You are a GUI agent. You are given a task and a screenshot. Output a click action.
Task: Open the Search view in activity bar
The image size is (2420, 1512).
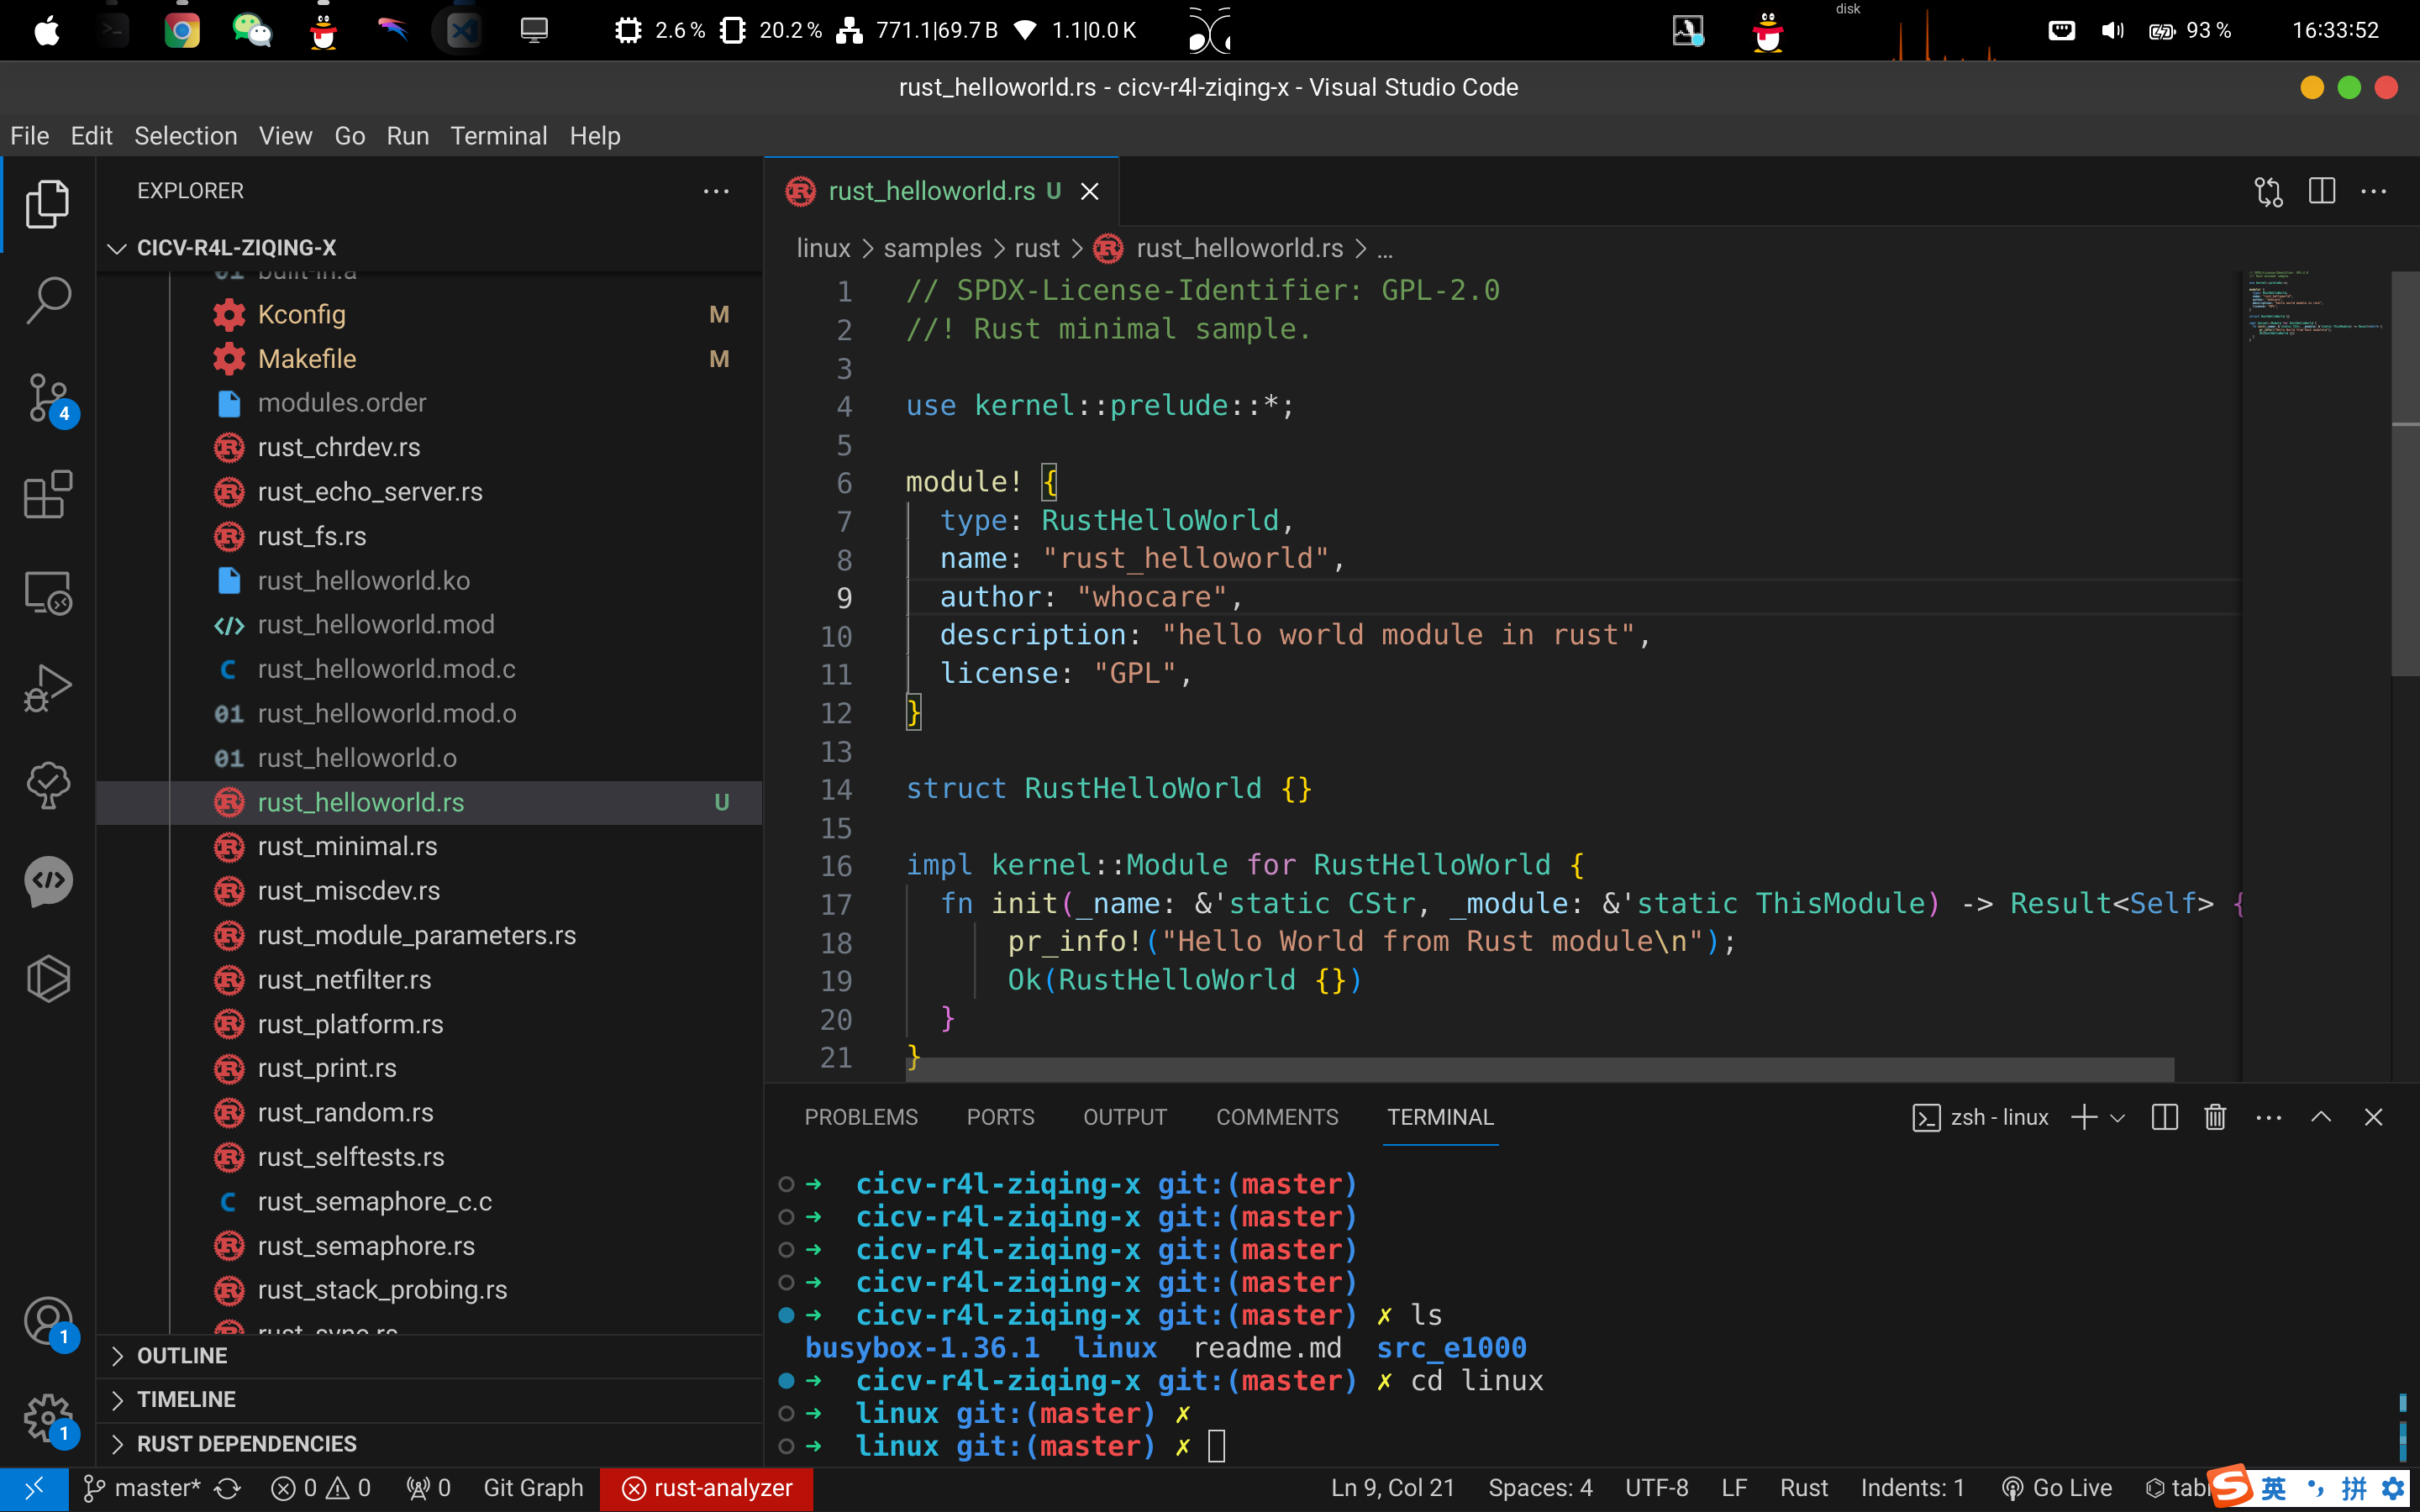(x=47, y=299)
